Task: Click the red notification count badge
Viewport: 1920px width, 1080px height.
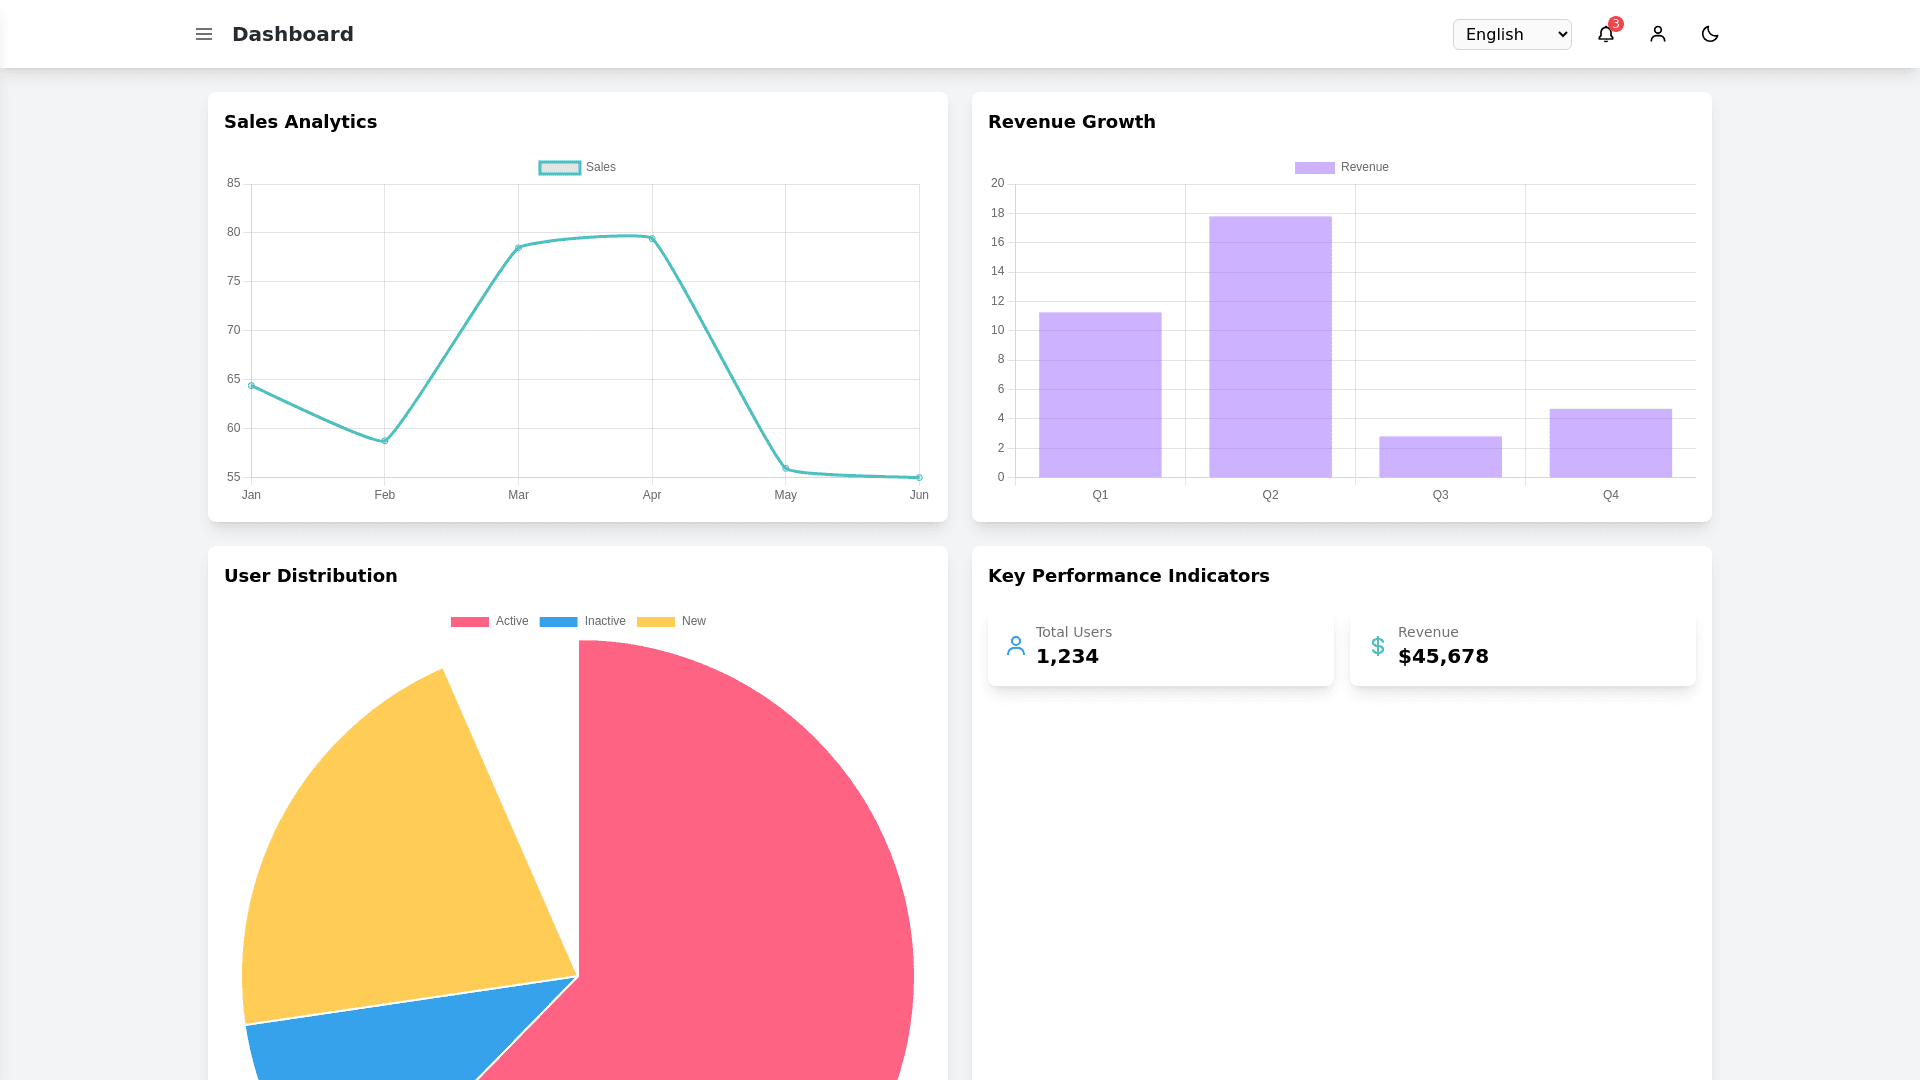Action: pos(1616,23)
